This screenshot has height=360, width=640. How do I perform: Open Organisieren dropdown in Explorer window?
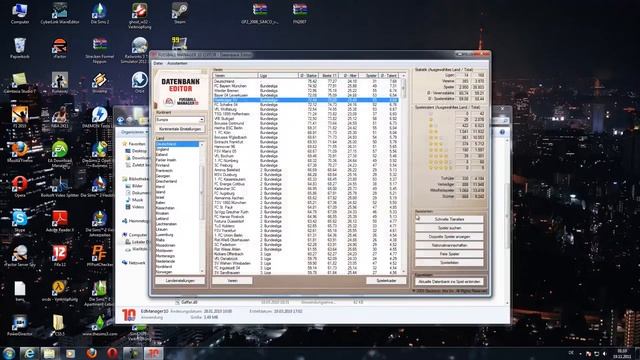134,132
